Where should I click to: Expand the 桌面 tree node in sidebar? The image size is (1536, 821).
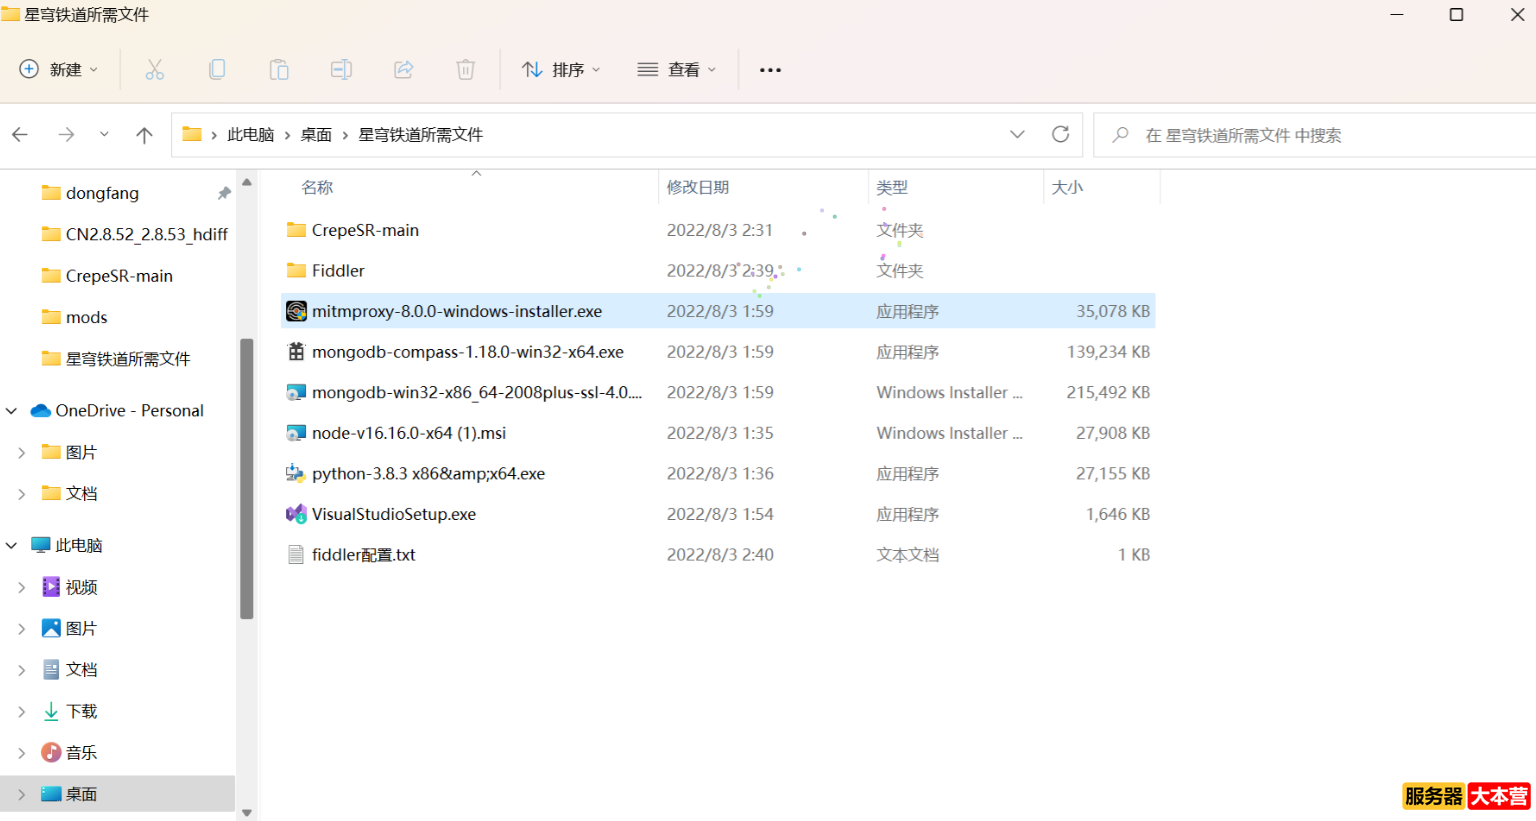point(22,794)
